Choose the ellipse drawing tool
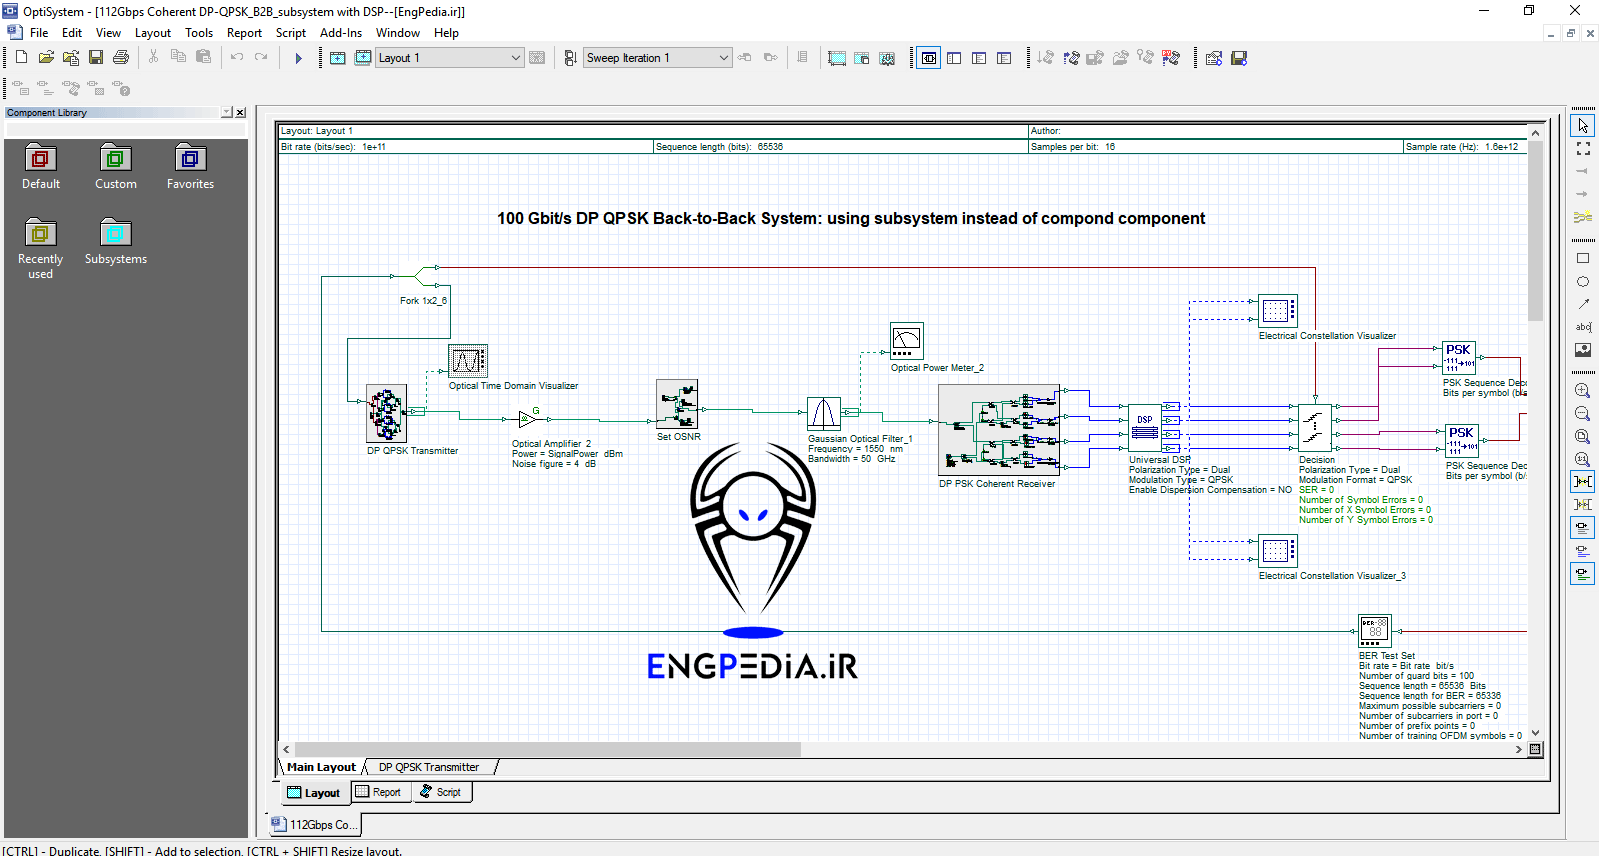Viewport: 1599px width, 856px height. (x=1583, y=281)
